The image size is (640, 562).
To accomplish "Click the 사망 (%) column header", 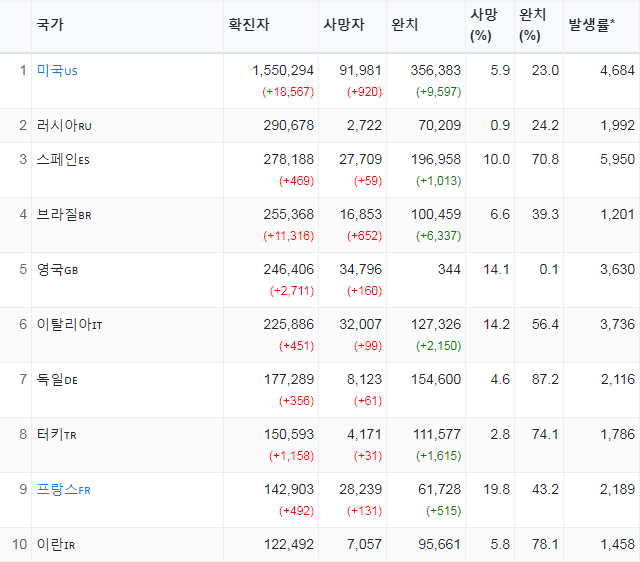I will (x=484, y=25).
